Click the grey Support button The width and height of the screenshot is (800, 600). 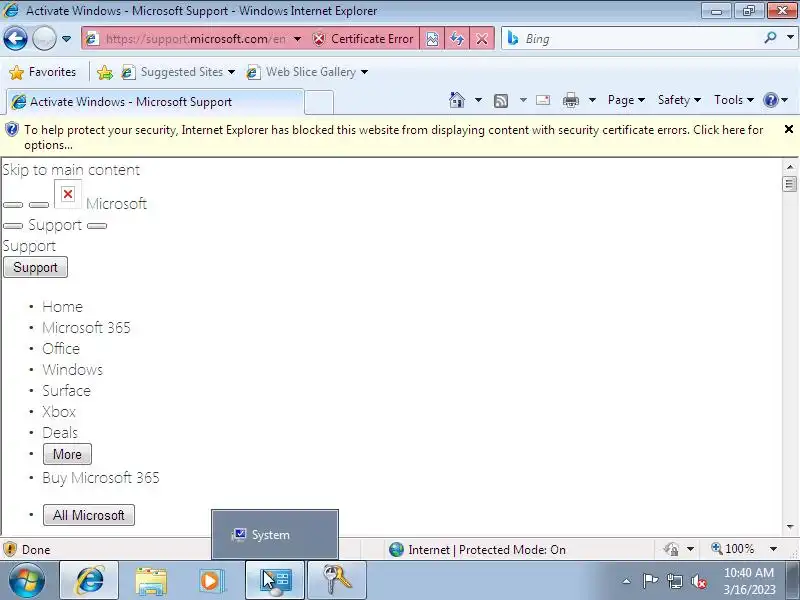pos(35,267)
